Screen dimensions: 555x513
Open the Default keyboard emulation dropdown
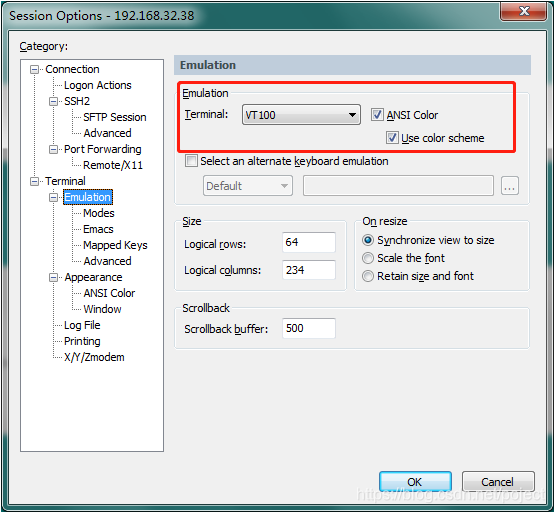click(x=248, y=186)
